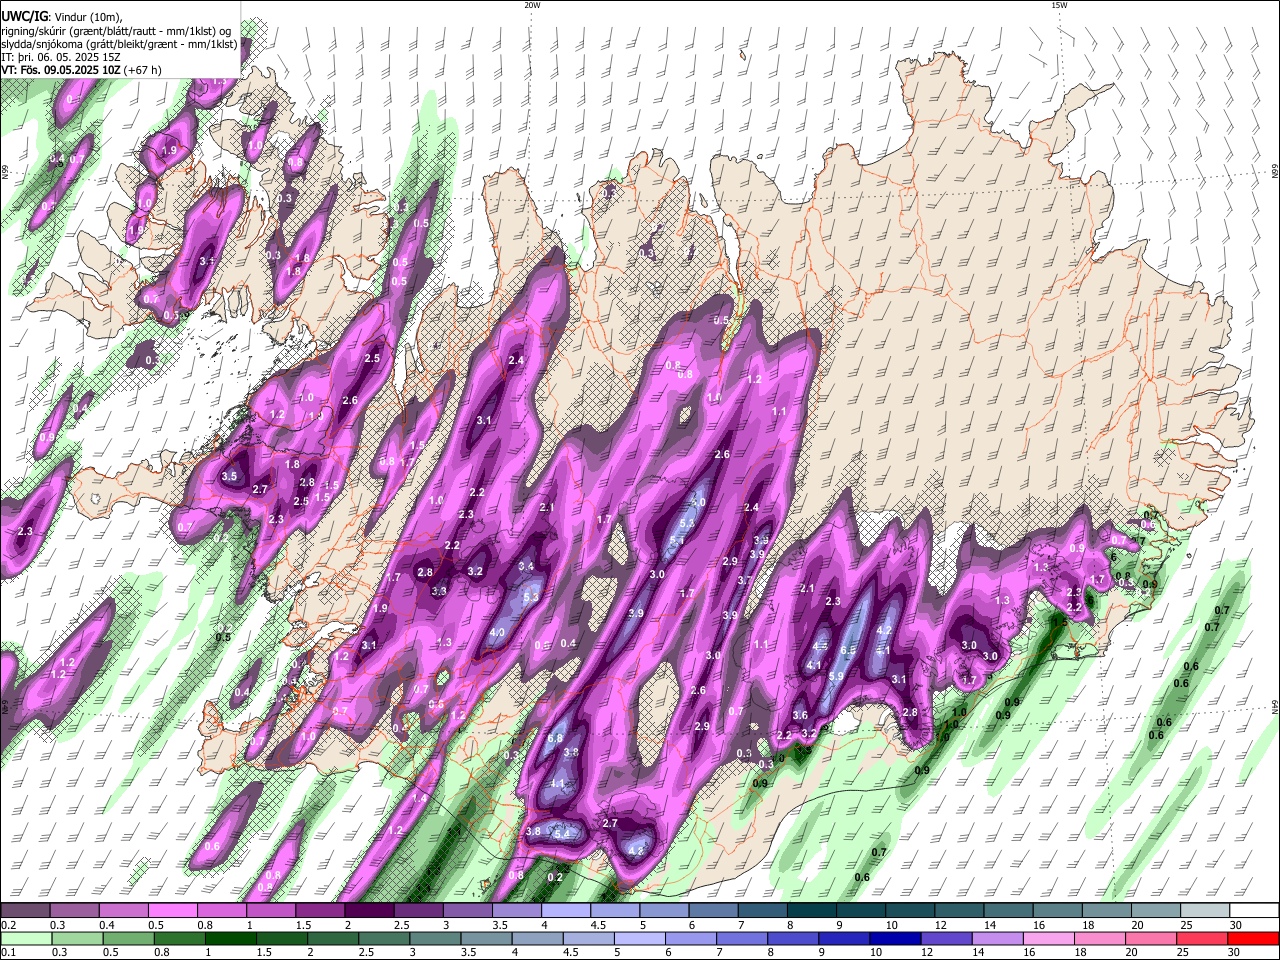The height and width of the screenshot is (960, 1280).
Task: Click the 6.8 precipitation value on map
Action: point(556,738)
